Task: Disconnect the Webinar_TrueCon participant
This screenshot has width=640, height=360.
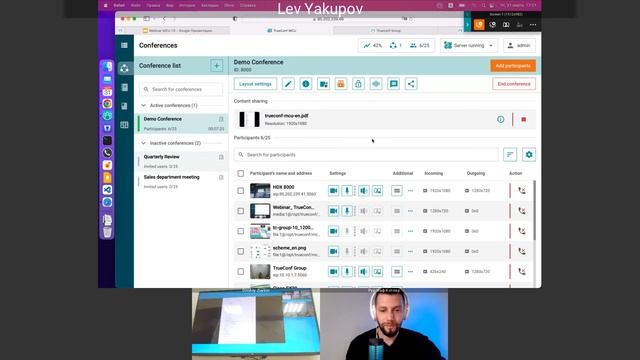Action: point(522,211)
